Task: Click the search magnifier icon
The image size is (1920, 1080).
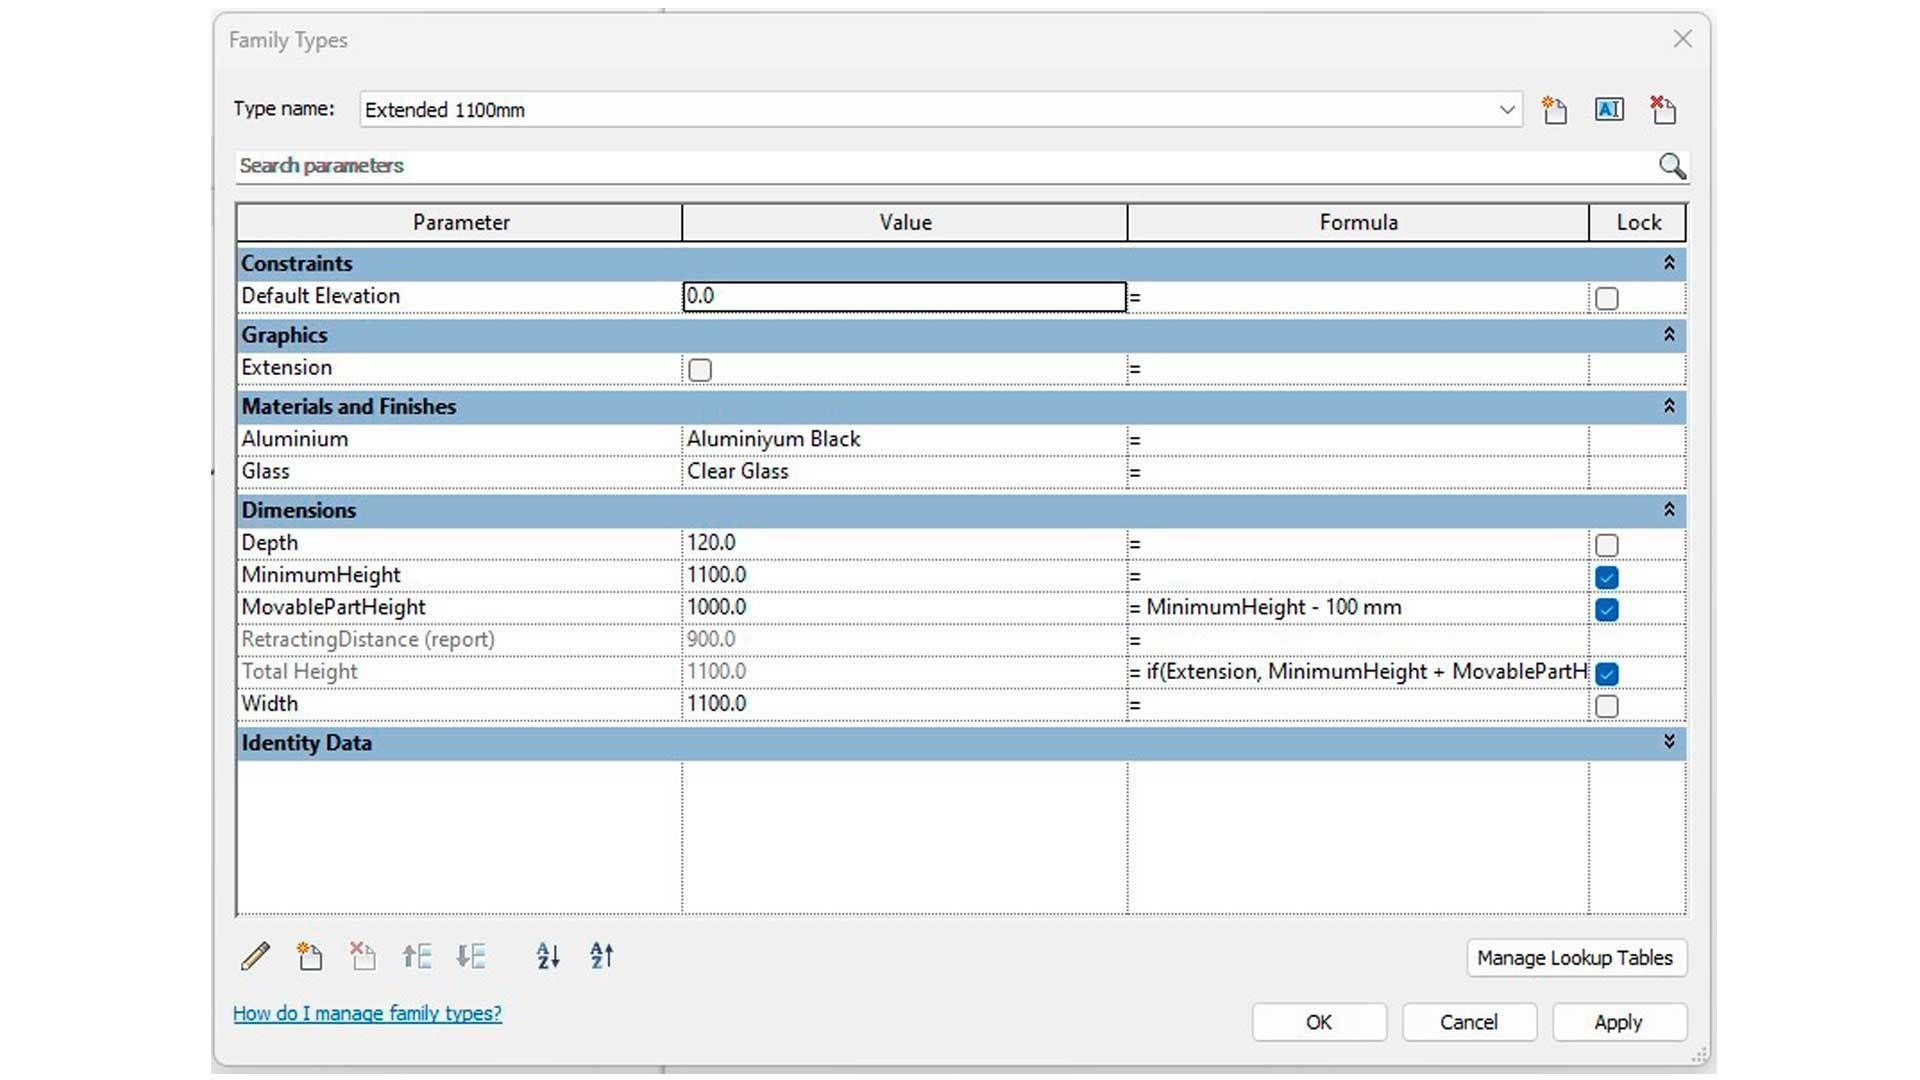Action: pos(1672,166)
